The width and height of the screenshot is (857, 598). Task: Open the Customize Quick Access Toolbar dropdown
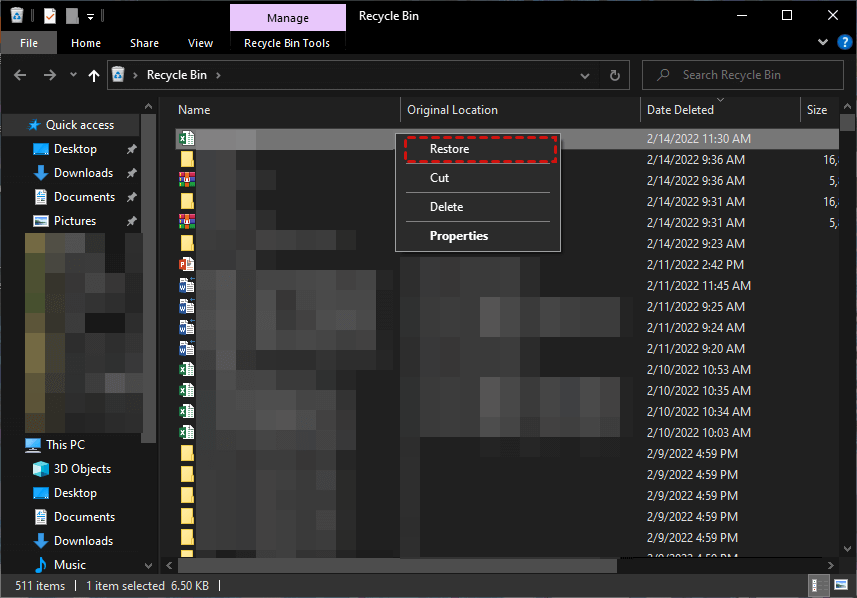coord(91,17)
